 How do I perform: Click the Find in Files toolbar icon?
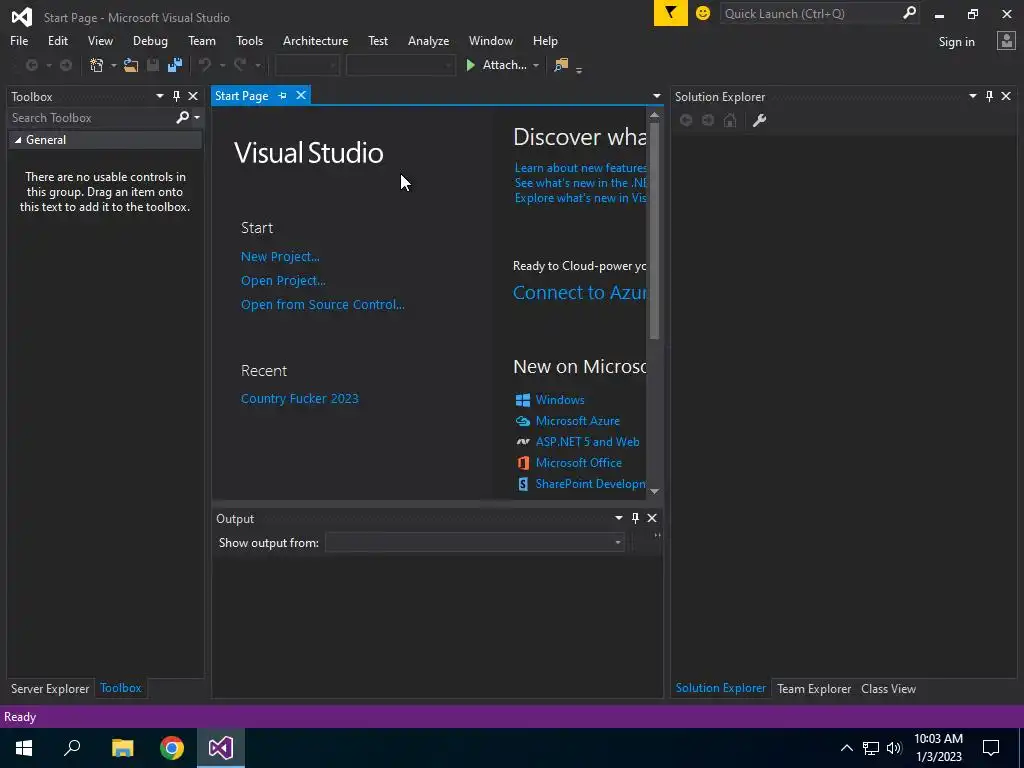561,65
